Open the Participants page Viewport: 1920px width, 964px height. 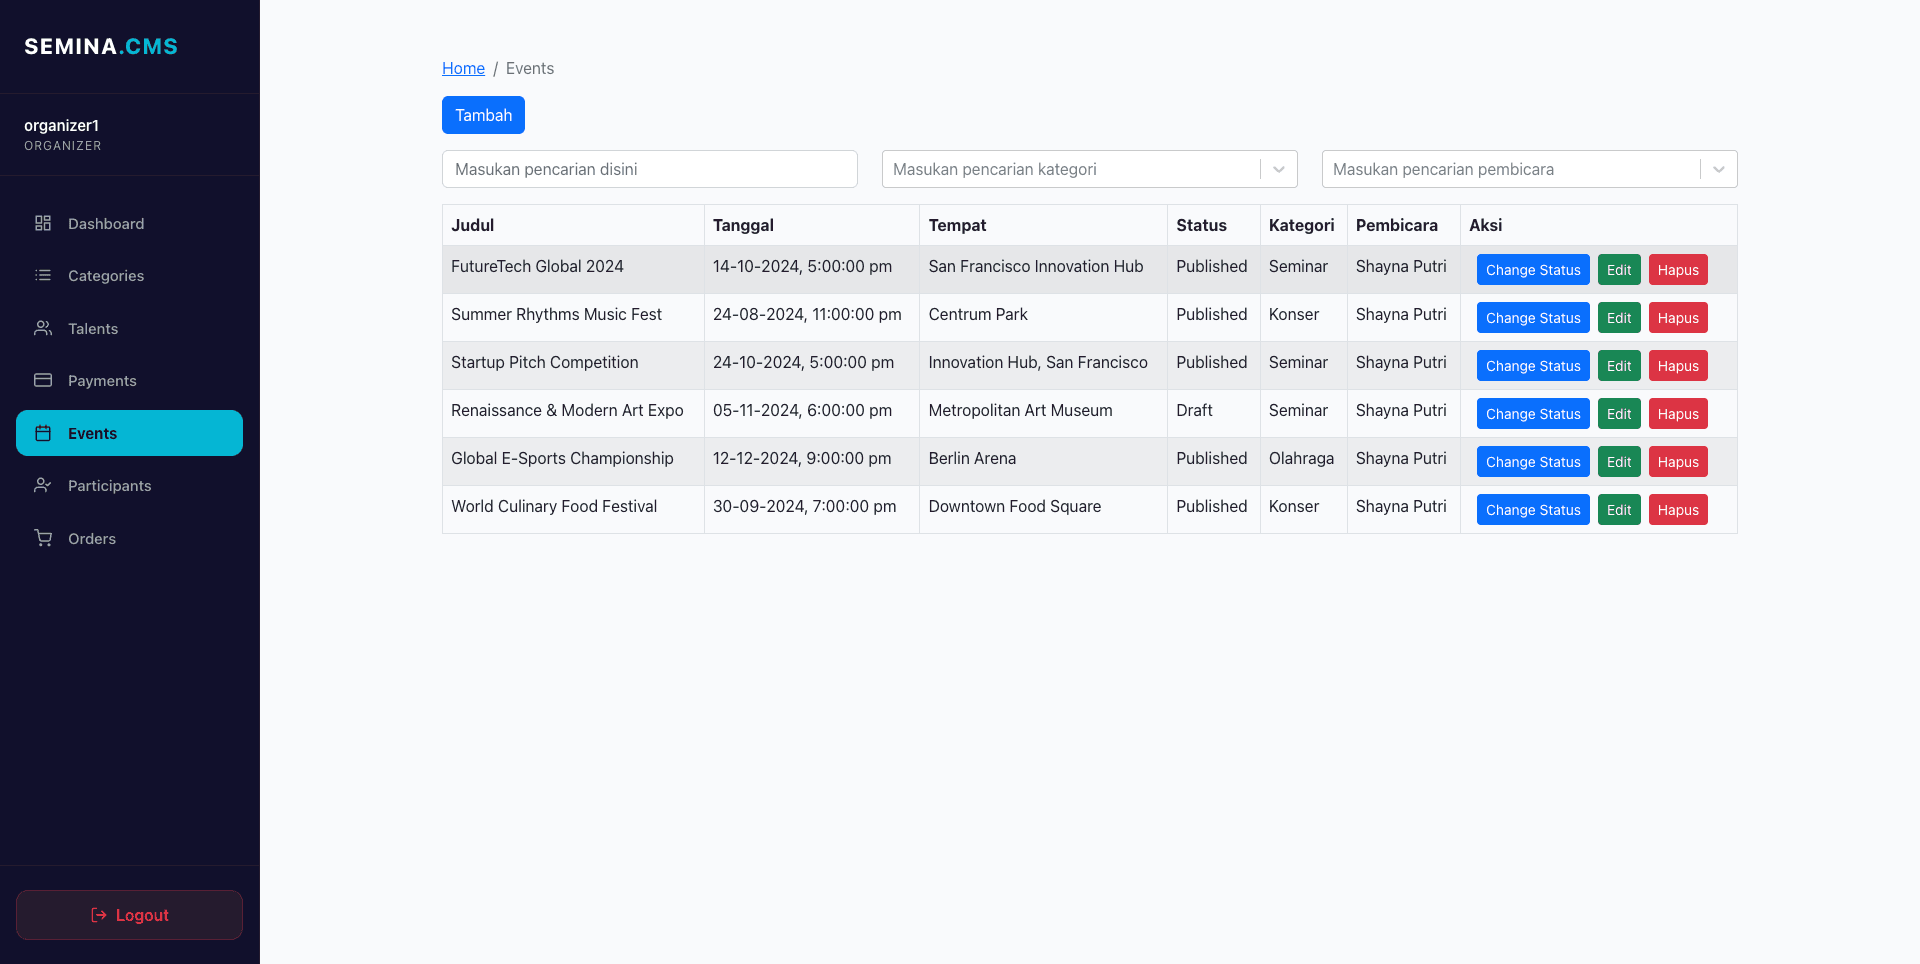tap(129, 485)
